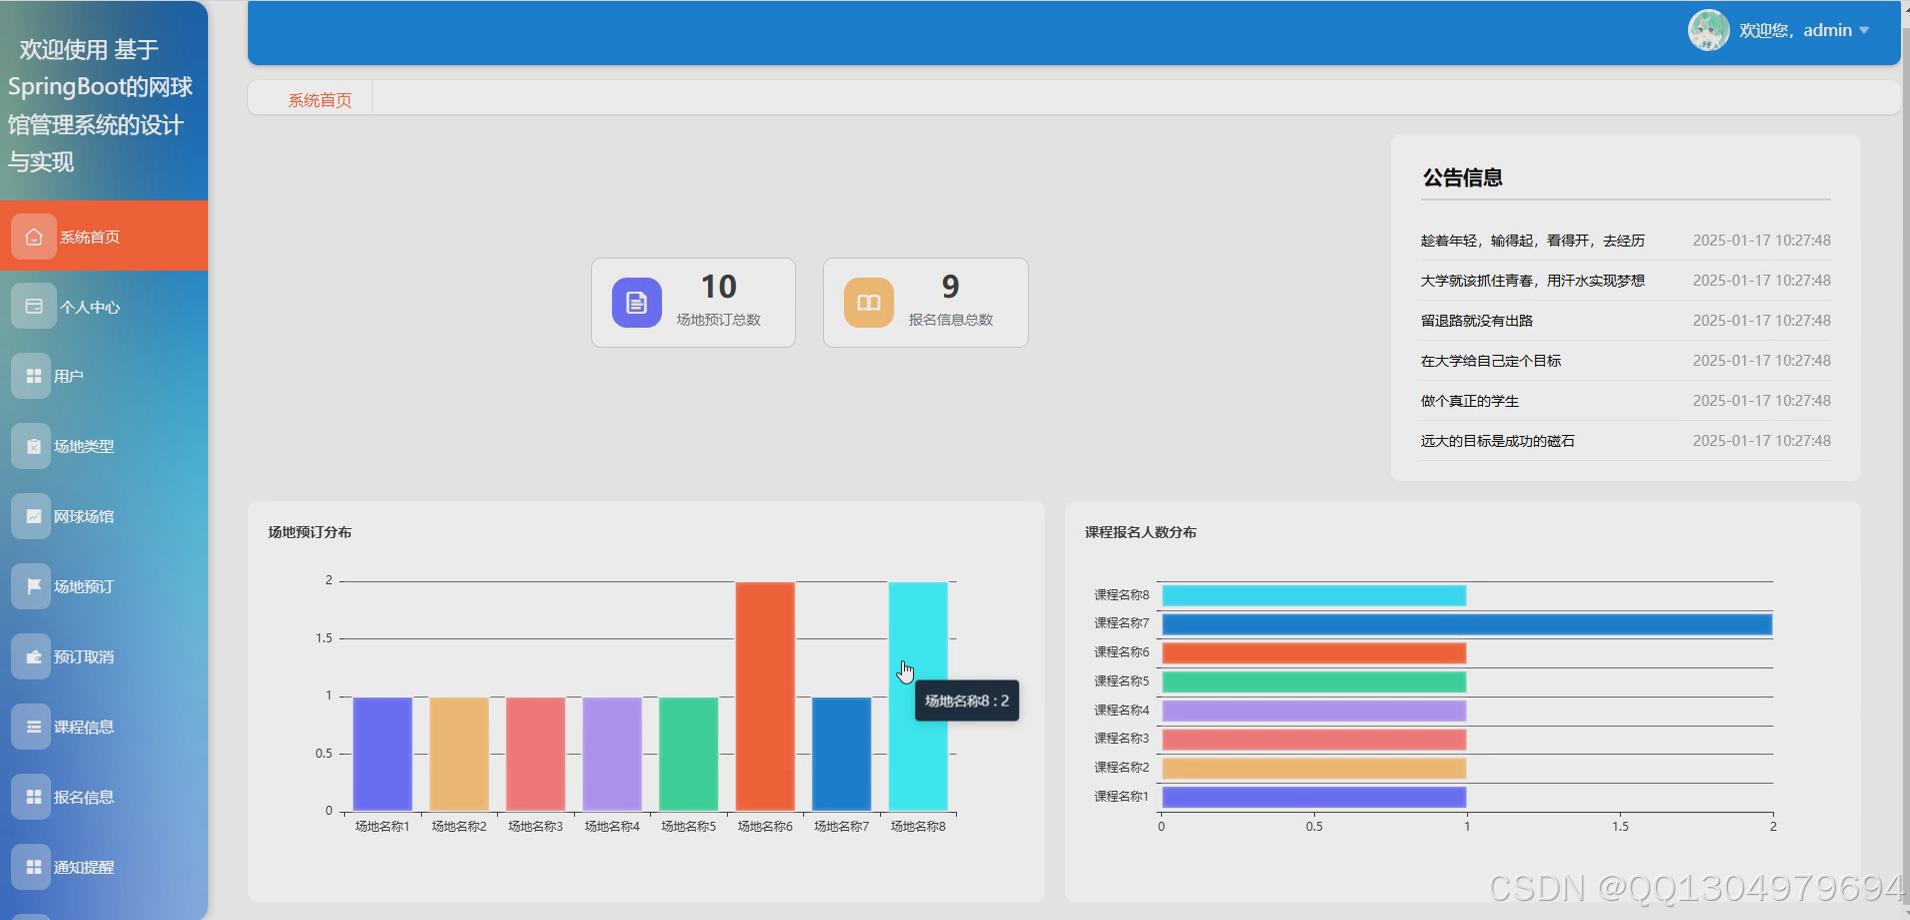The height and width of the screenshot is (920, 1910).
Task: Click the 课程报名人数分布 chart title
Action: [1141, 532]
